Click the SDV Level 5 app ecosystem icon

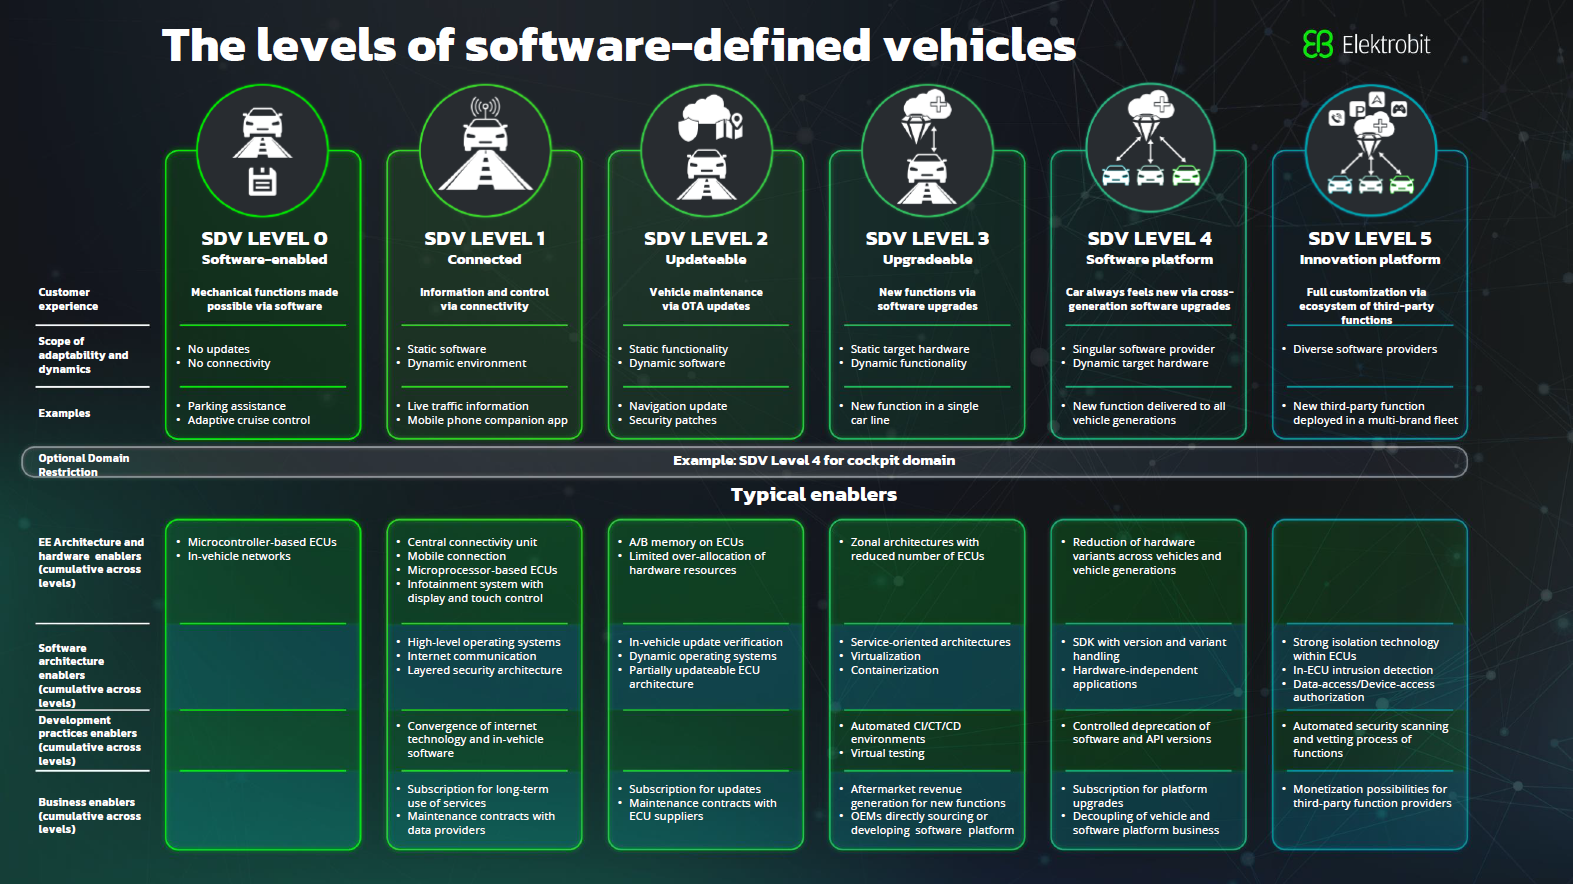(x=1370, y=150)
